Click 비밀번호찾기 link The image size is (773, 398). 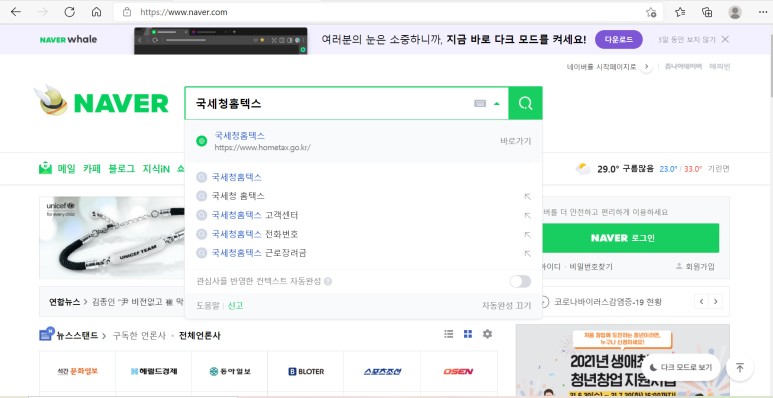click(591, 267)
